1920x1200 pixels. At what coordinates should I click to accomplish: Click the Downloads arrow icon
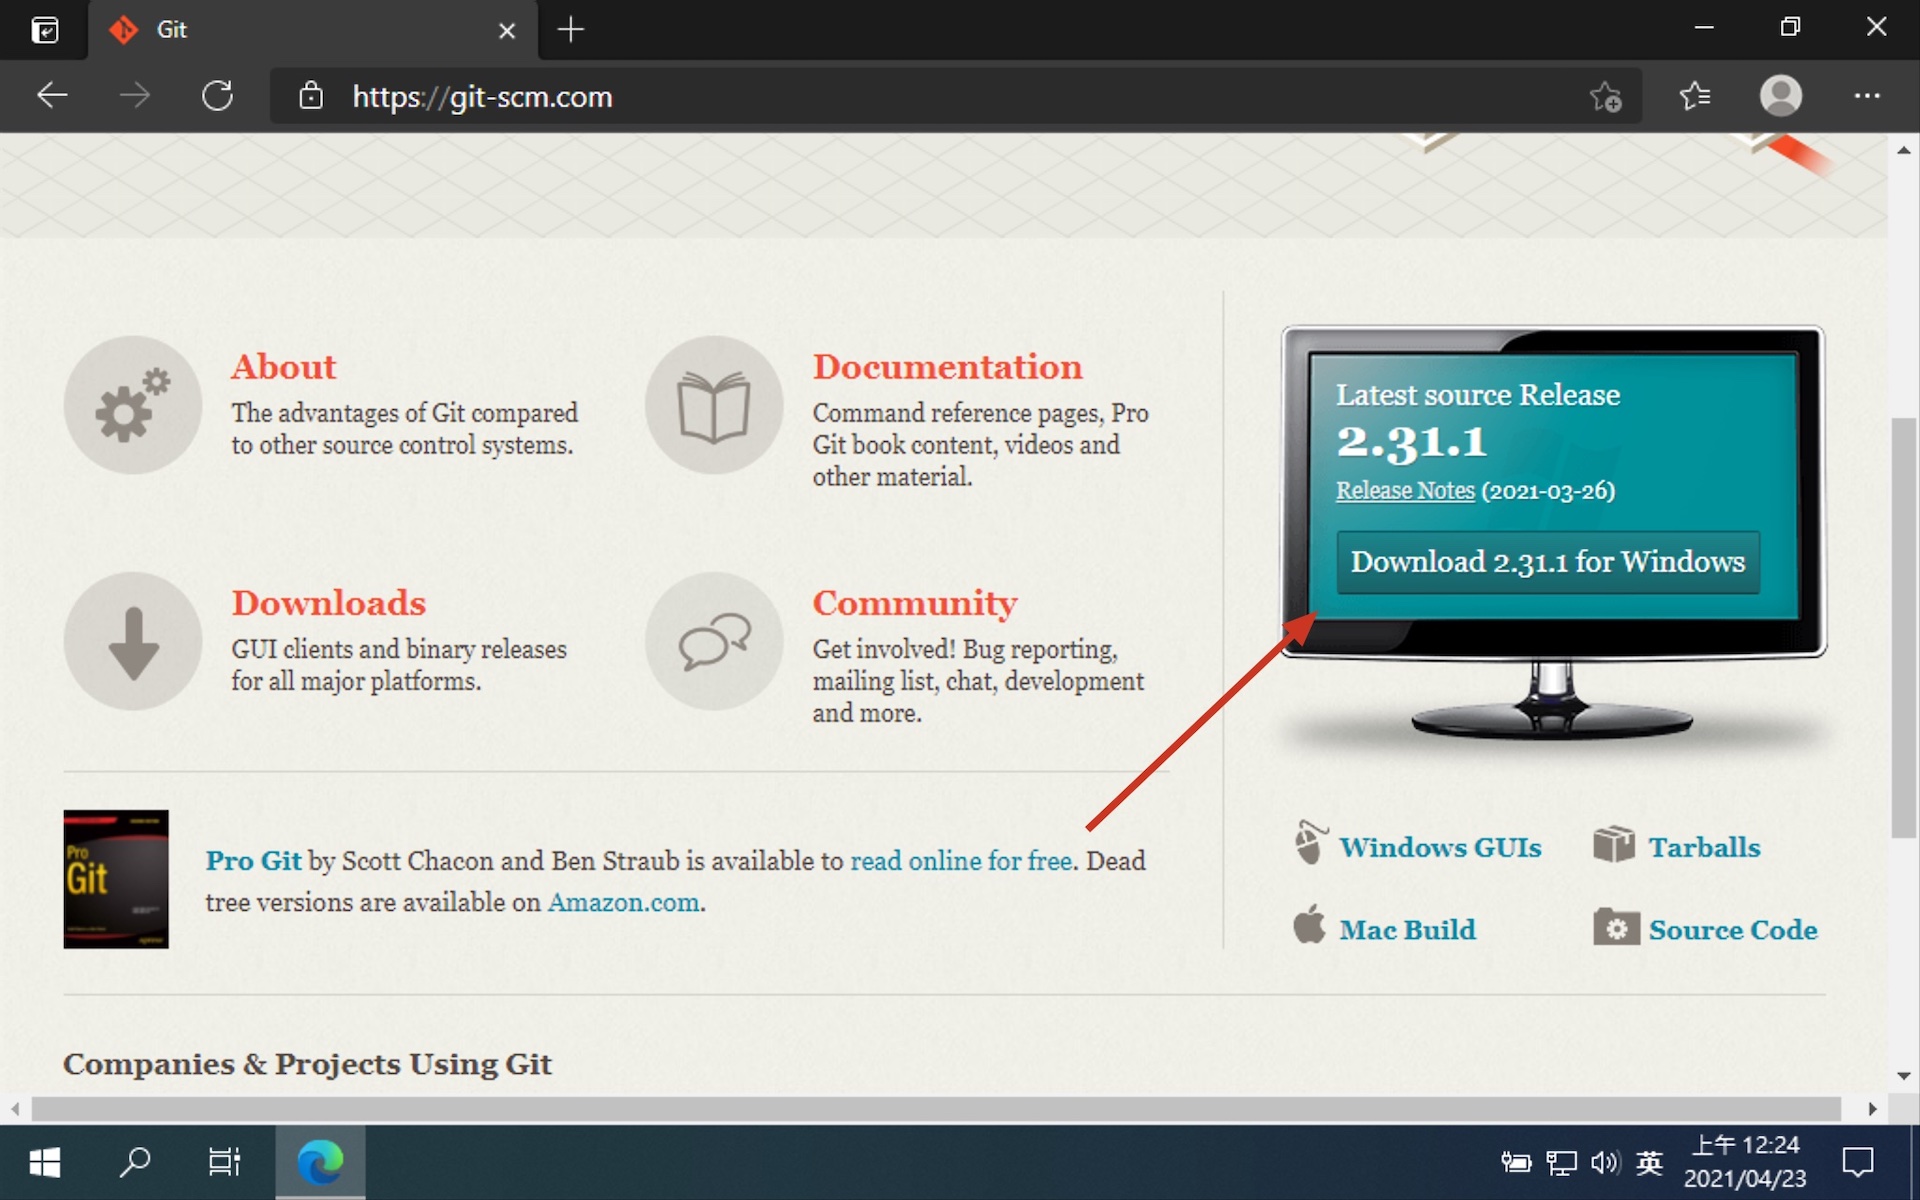[x=133, y=641]
